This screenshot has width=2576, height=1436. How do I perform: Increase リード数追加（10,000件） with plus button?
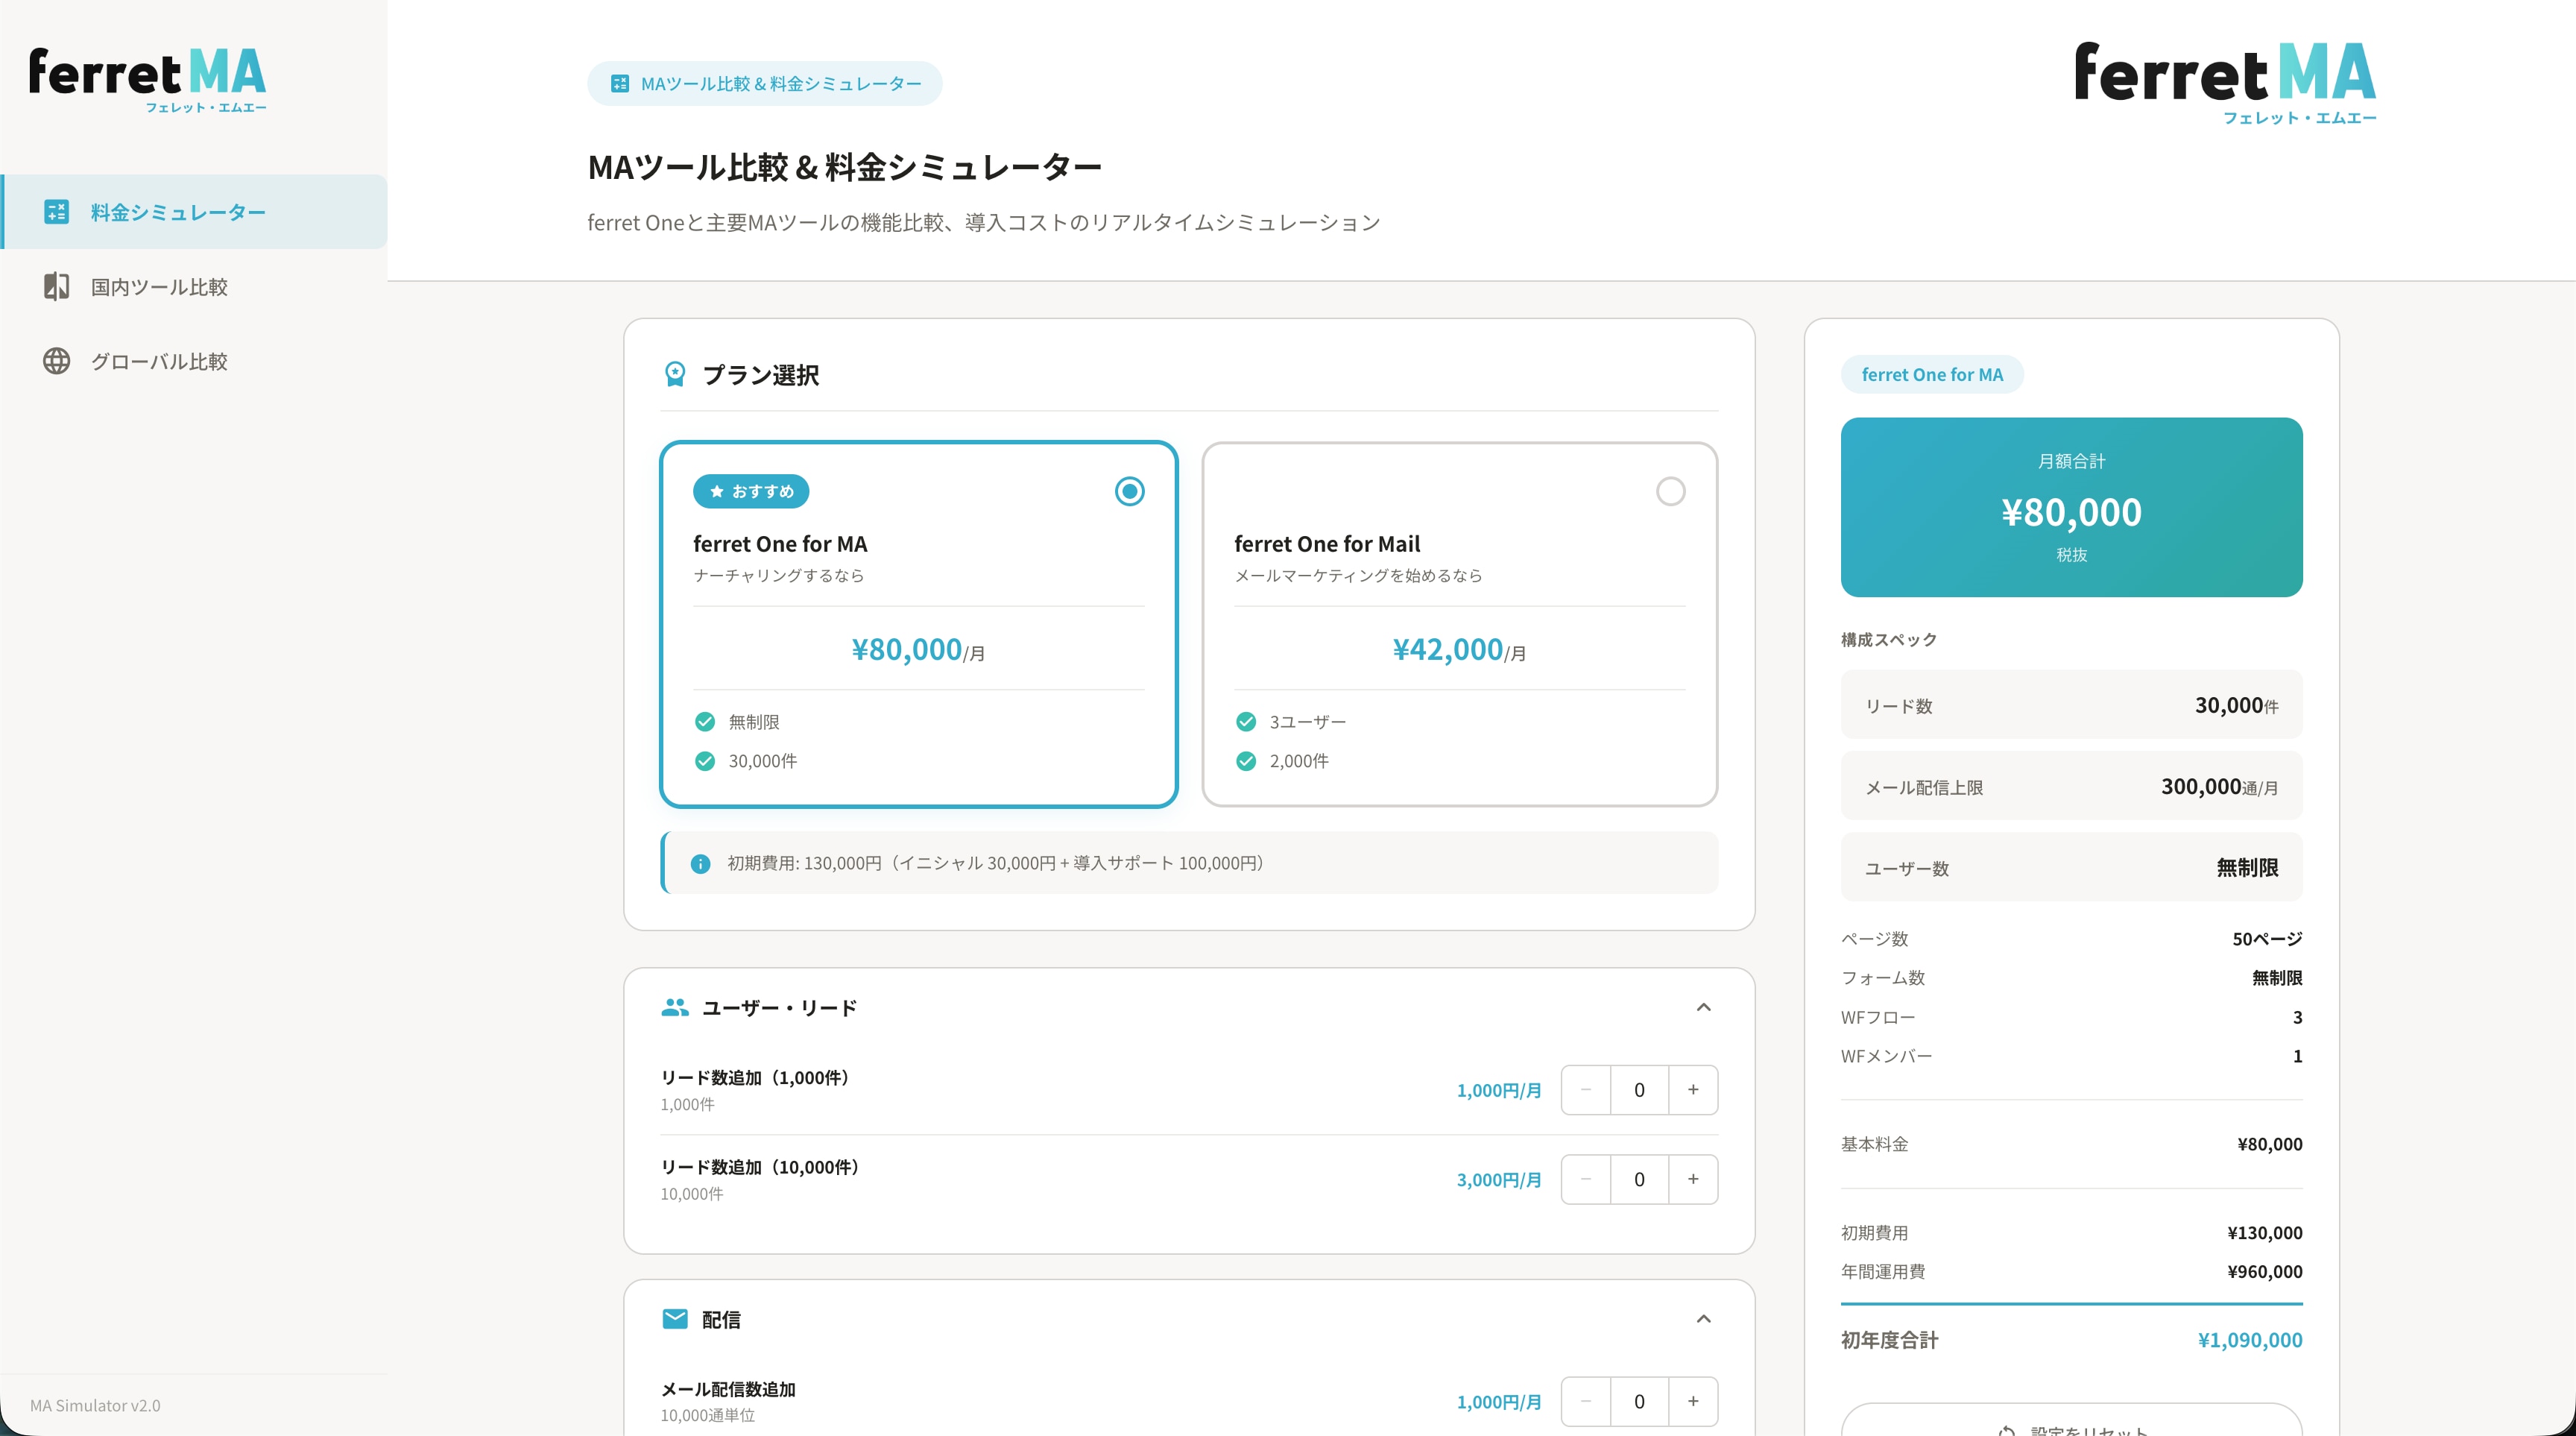coord(1692,1179)
